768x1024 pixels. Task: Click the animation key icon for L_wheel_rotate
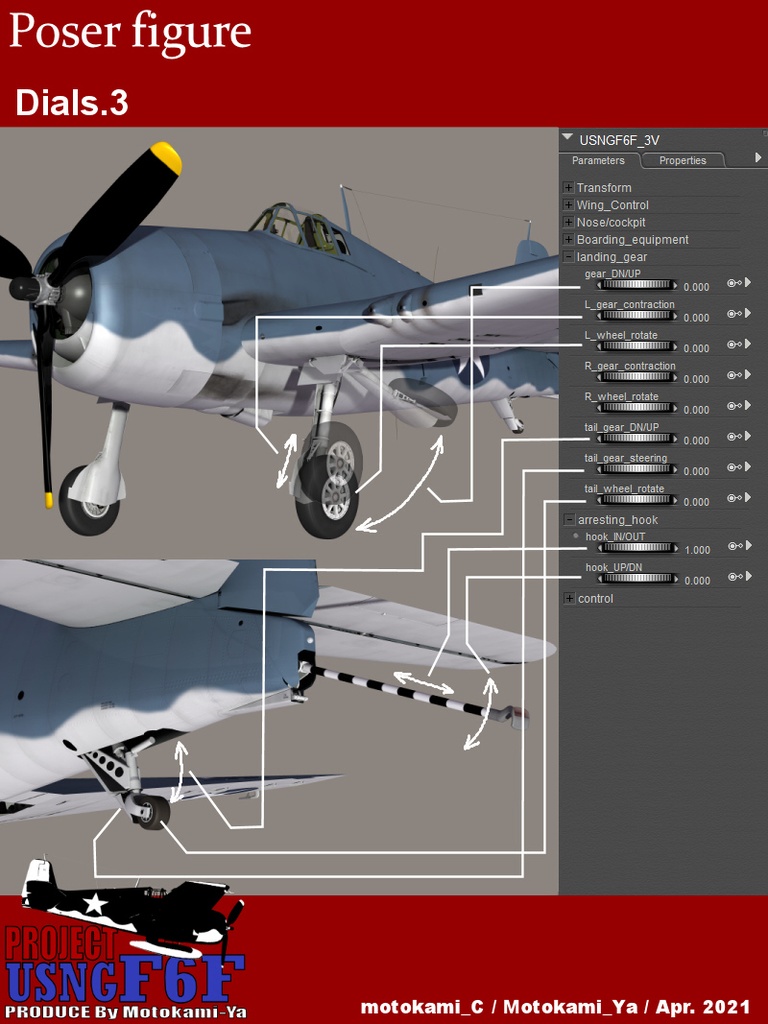coord(735,344)
